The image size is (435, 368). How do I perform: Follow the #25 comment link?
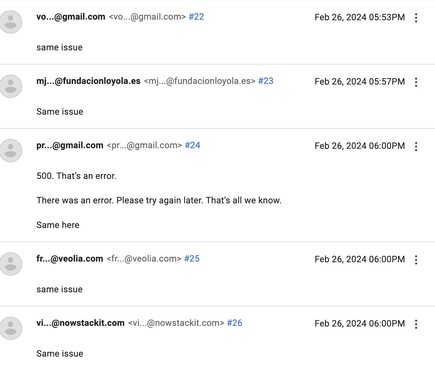click(192, 259)
